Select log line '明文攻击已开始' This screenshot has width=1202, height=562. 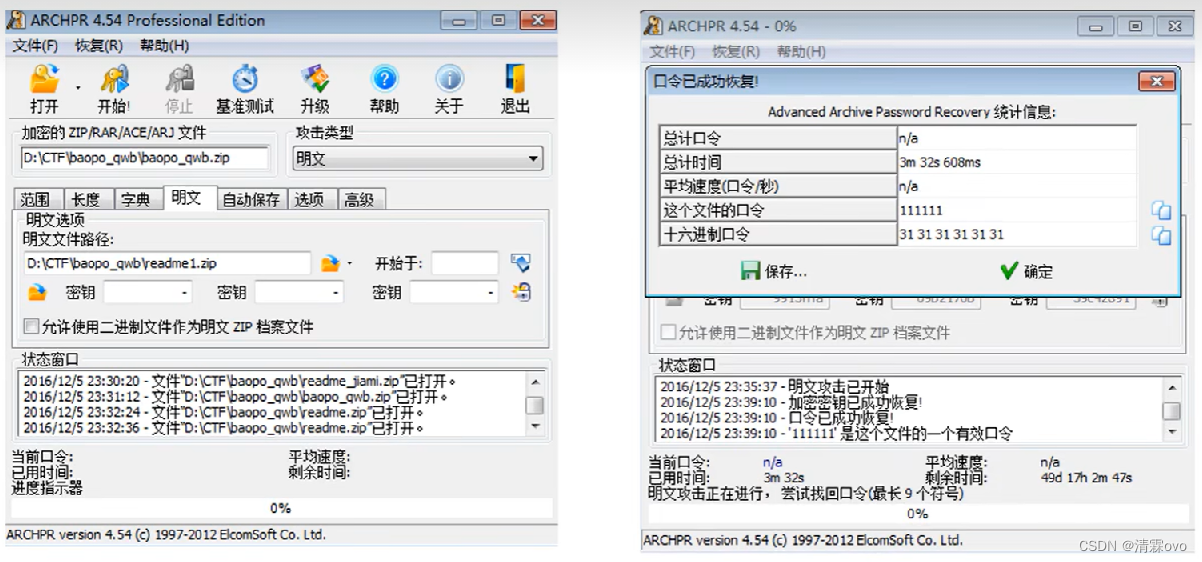pos(774,386)
